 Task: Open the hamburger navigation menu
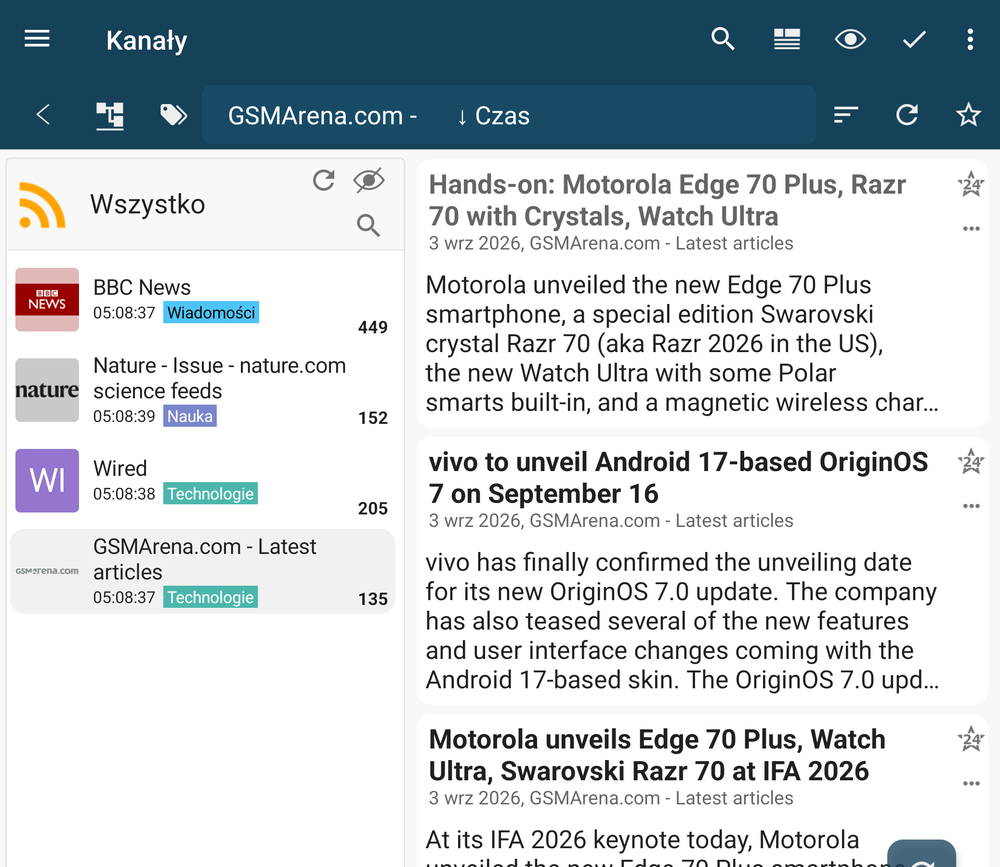[x=37, y=40]
